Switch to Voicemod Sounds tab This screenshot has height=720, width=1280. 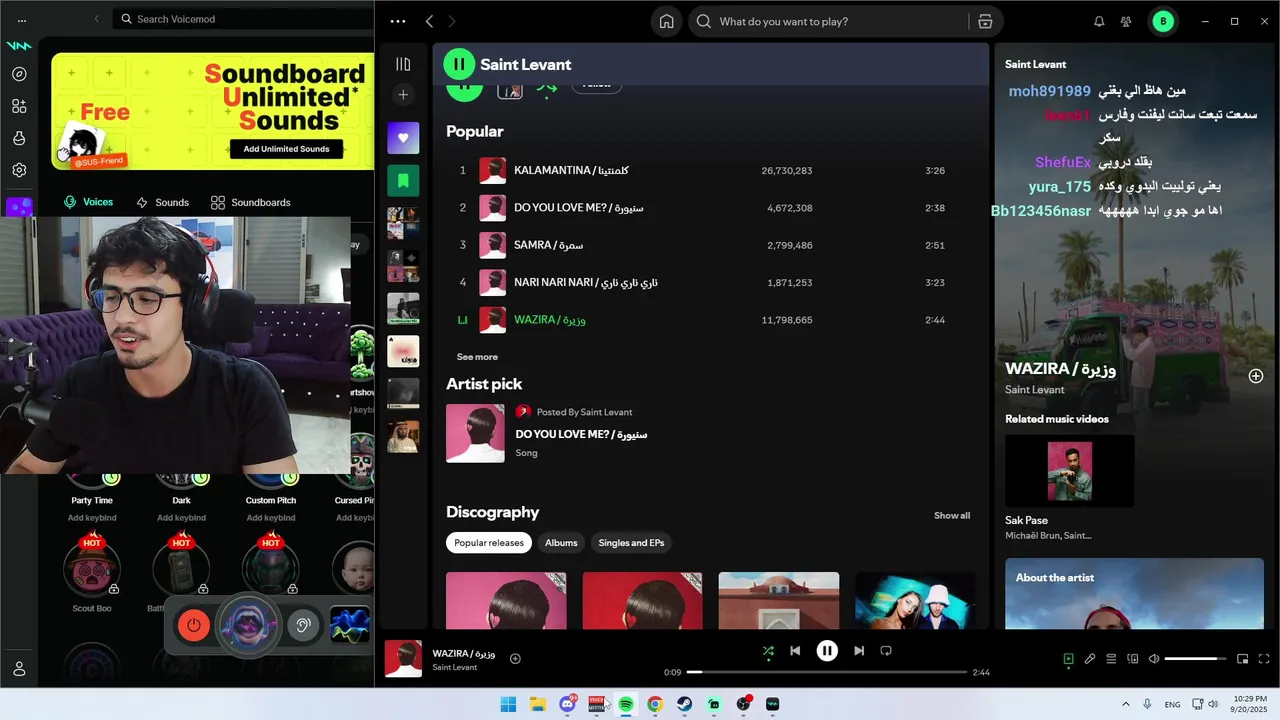pyautogui.click(x=162, y=202)
